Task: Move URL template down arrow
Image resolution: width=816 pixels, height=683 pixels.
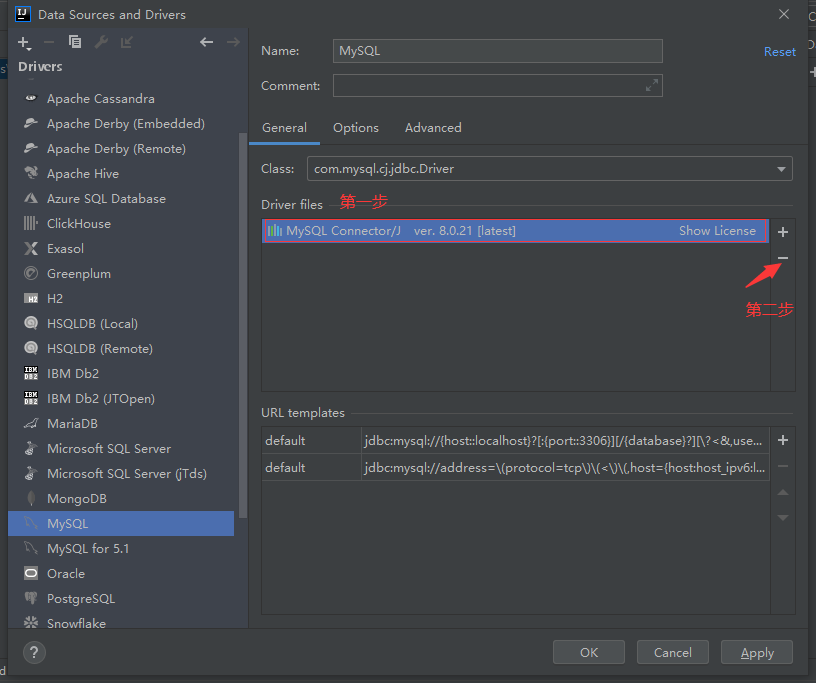Action: (783, 517)
